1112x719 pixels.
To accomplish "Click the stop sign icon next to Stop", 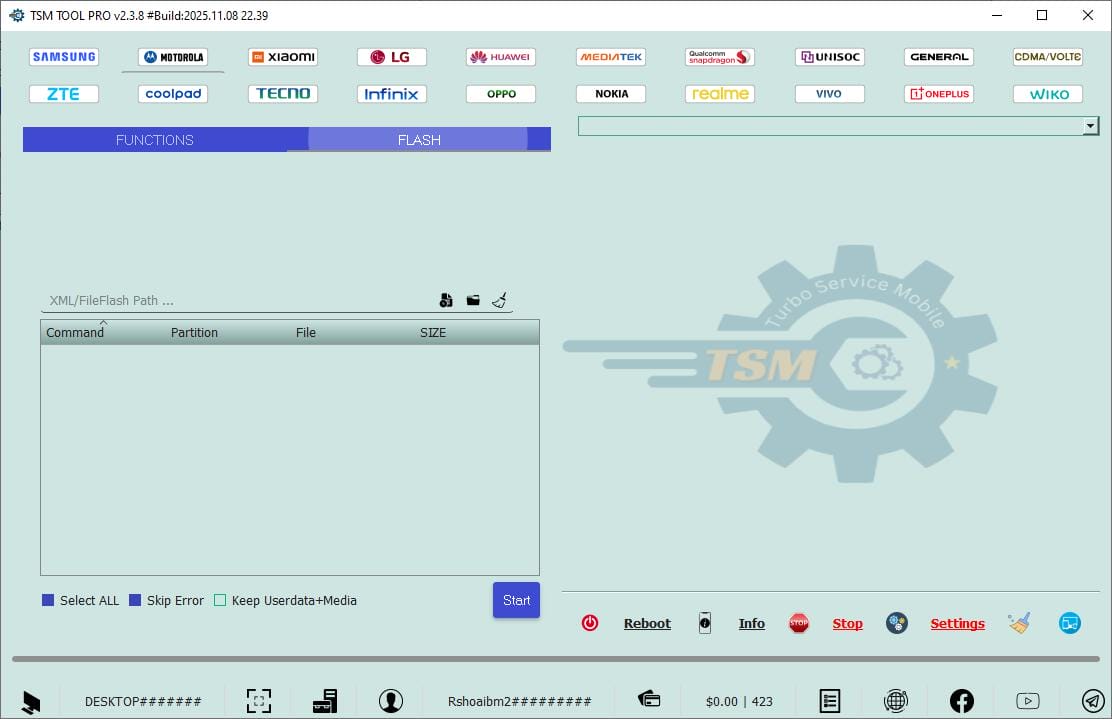I will (x=799, y=622).
